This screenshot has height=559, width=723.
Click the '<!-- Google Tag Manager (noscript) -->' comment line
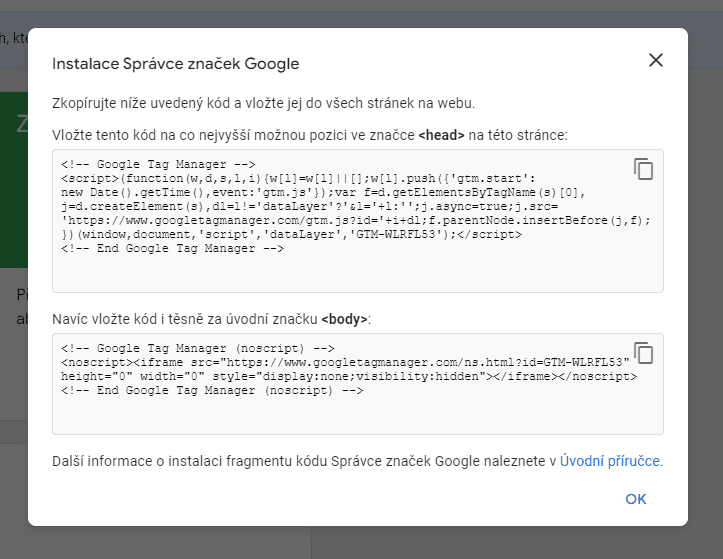(x=198, y=348)
